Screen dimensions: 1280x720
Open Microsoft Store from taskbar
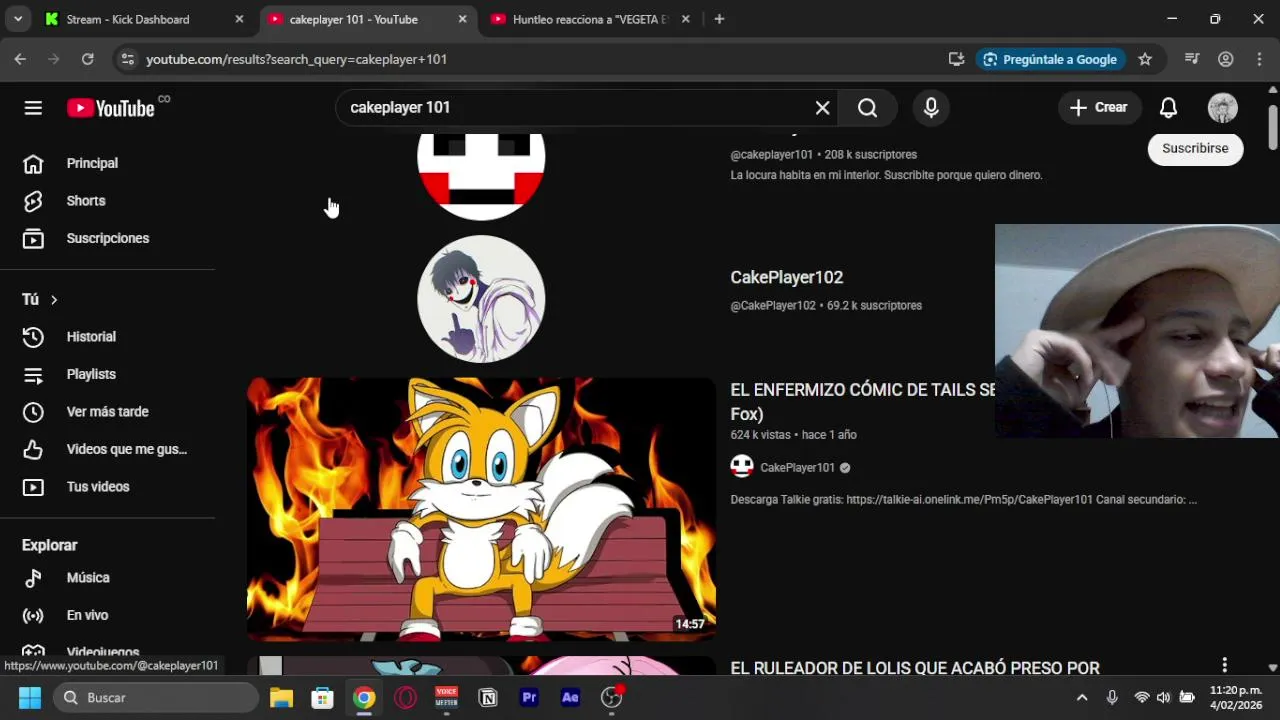coord(322,697)
